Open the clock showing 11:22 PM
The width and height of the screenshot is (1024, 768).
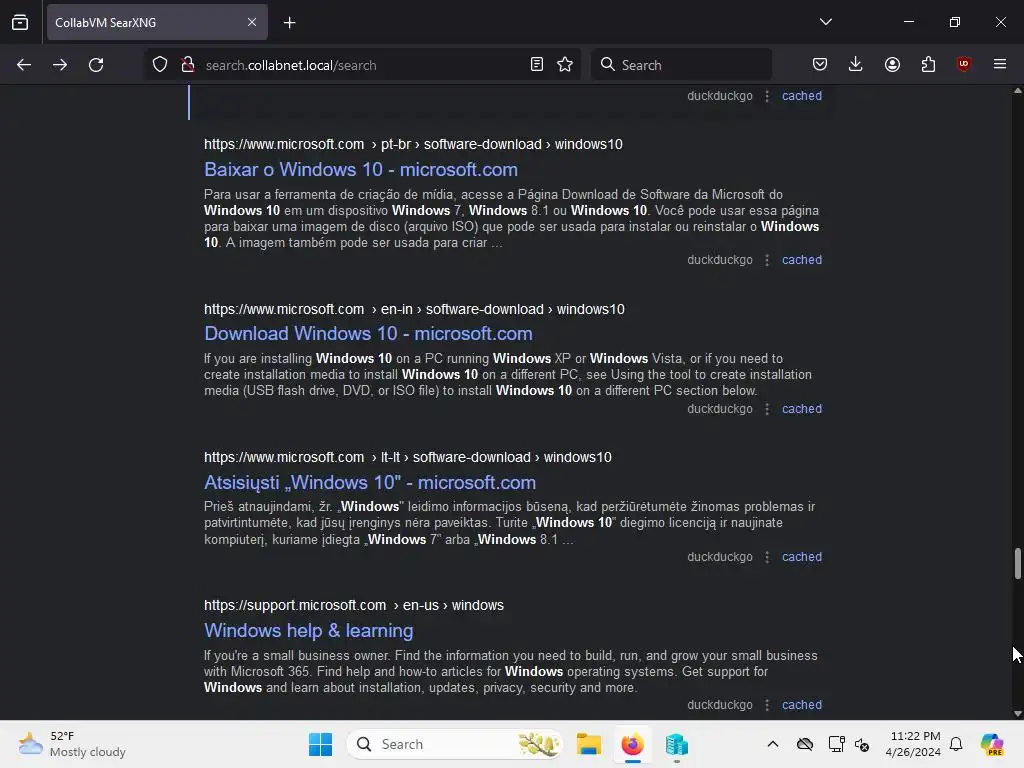point(913,744)
